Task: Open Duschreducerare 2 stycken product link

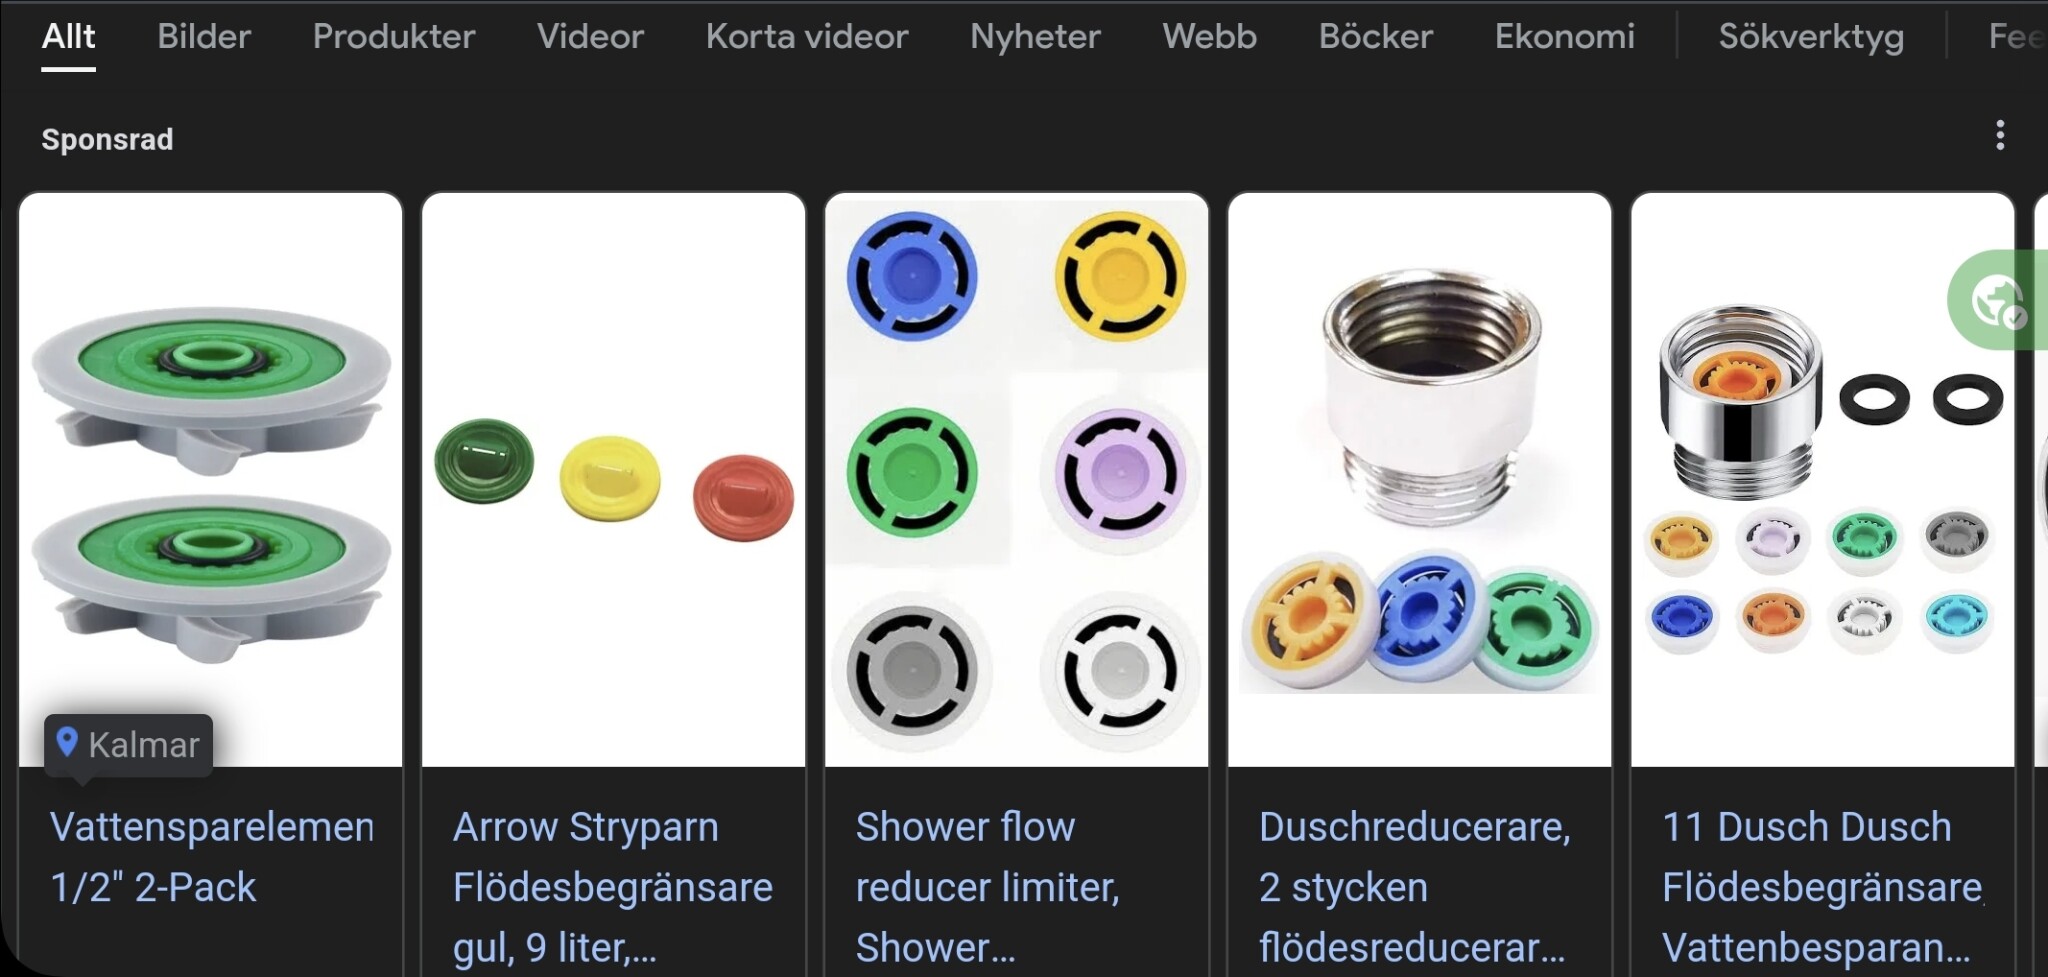Action: tap(1415, 887)
